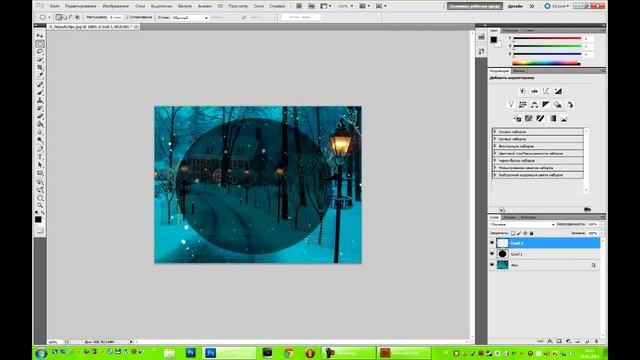Open the Изображение menu
This screenshot has height=360, width=640.
click(116, 6)
